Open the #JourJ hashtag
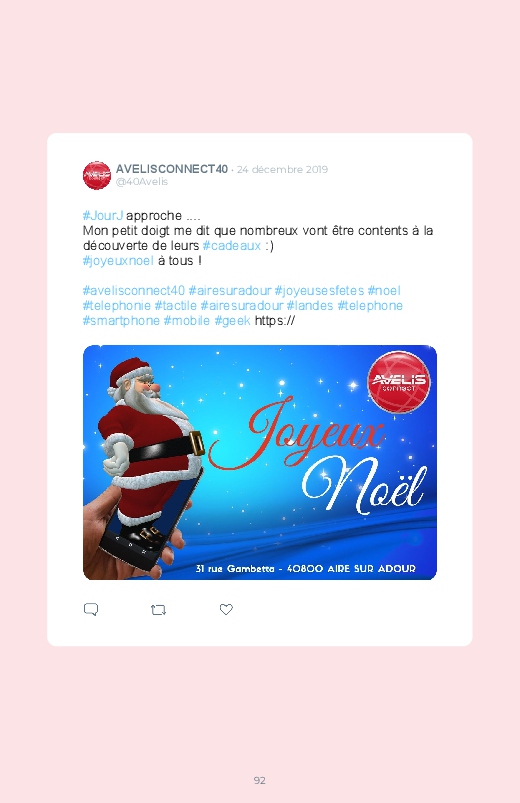The height and width of the screenshot is (803, 520). click(x=103, y=216)
